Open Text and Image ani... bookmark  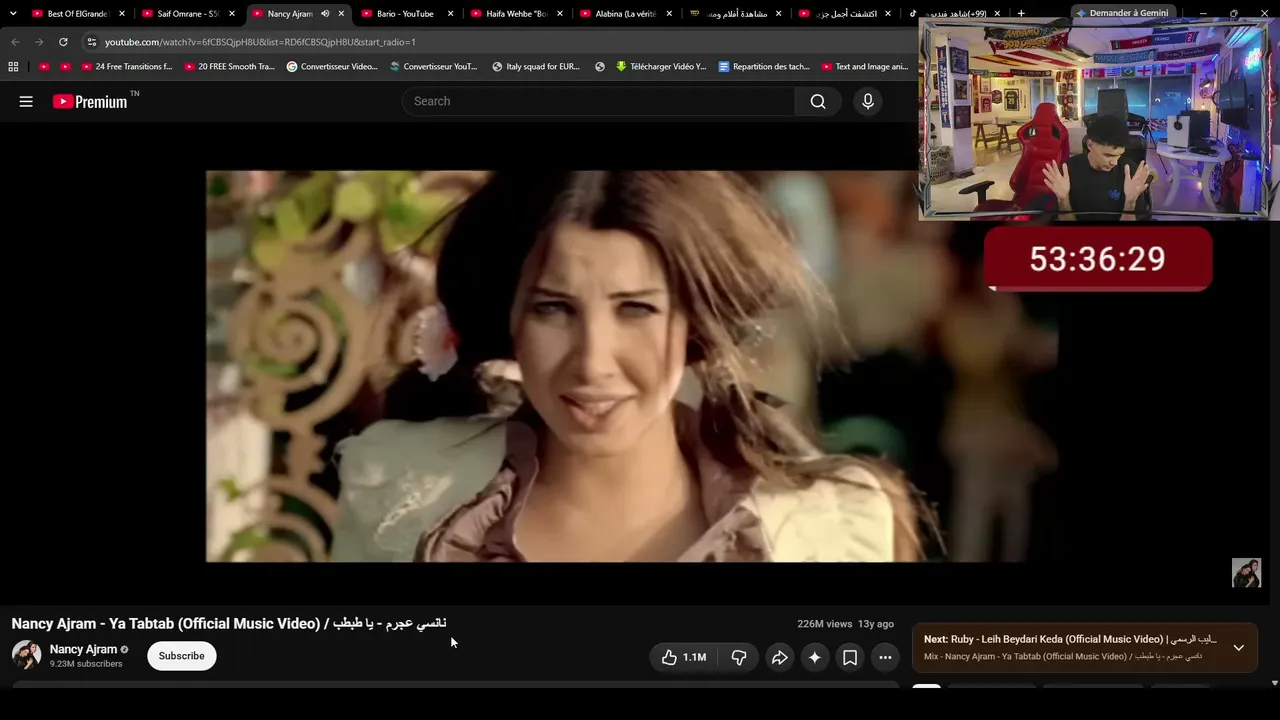click(x=865, y=67)
